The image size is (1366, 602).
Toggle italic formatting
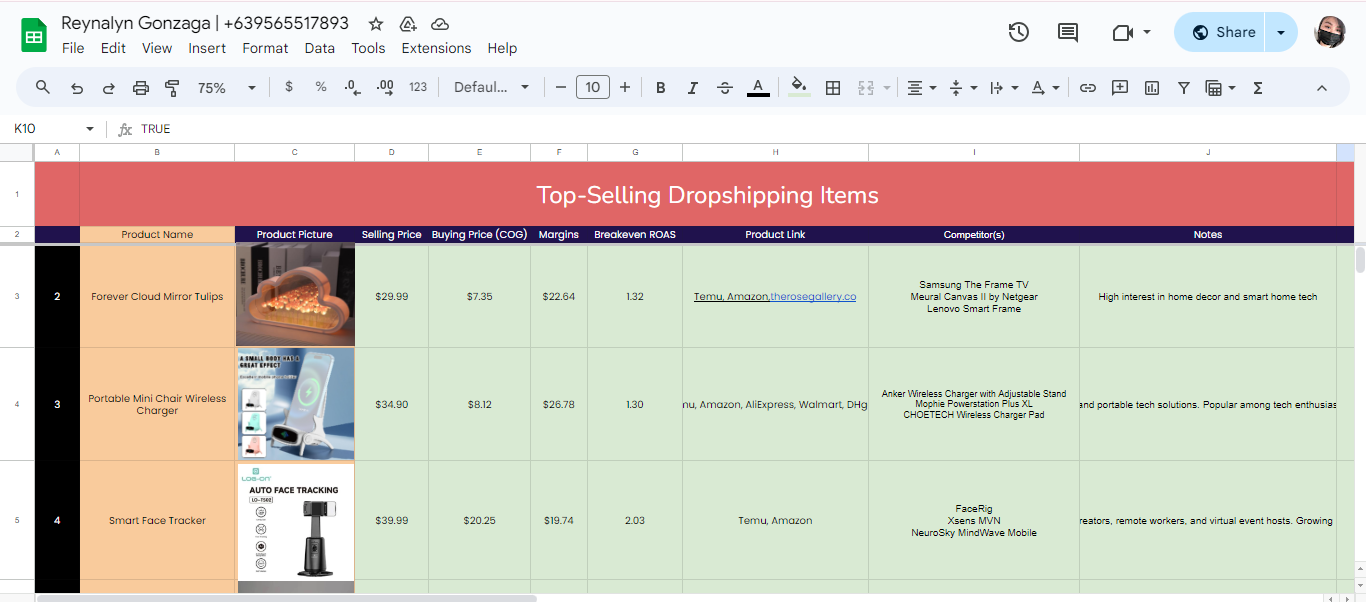pos(693,88)
